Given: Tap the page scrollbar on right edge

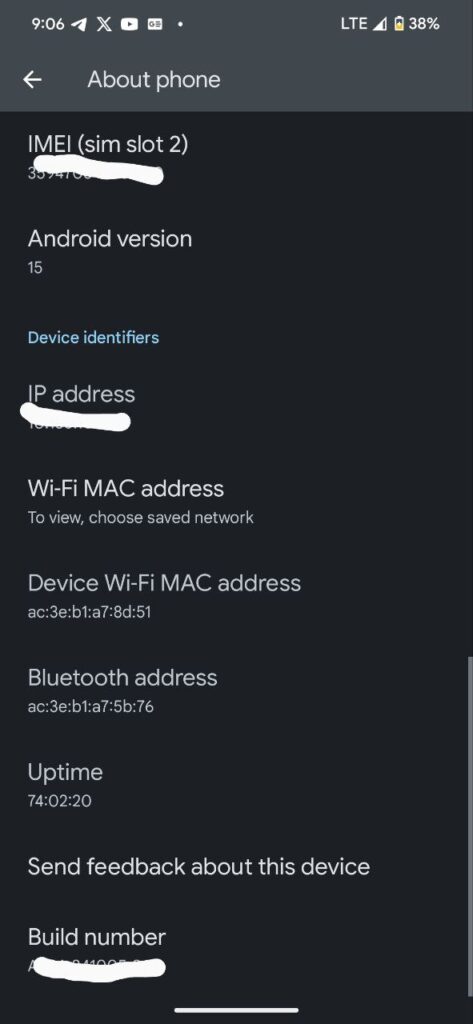Looking at the screenshot, I should (x=468, y=822).
